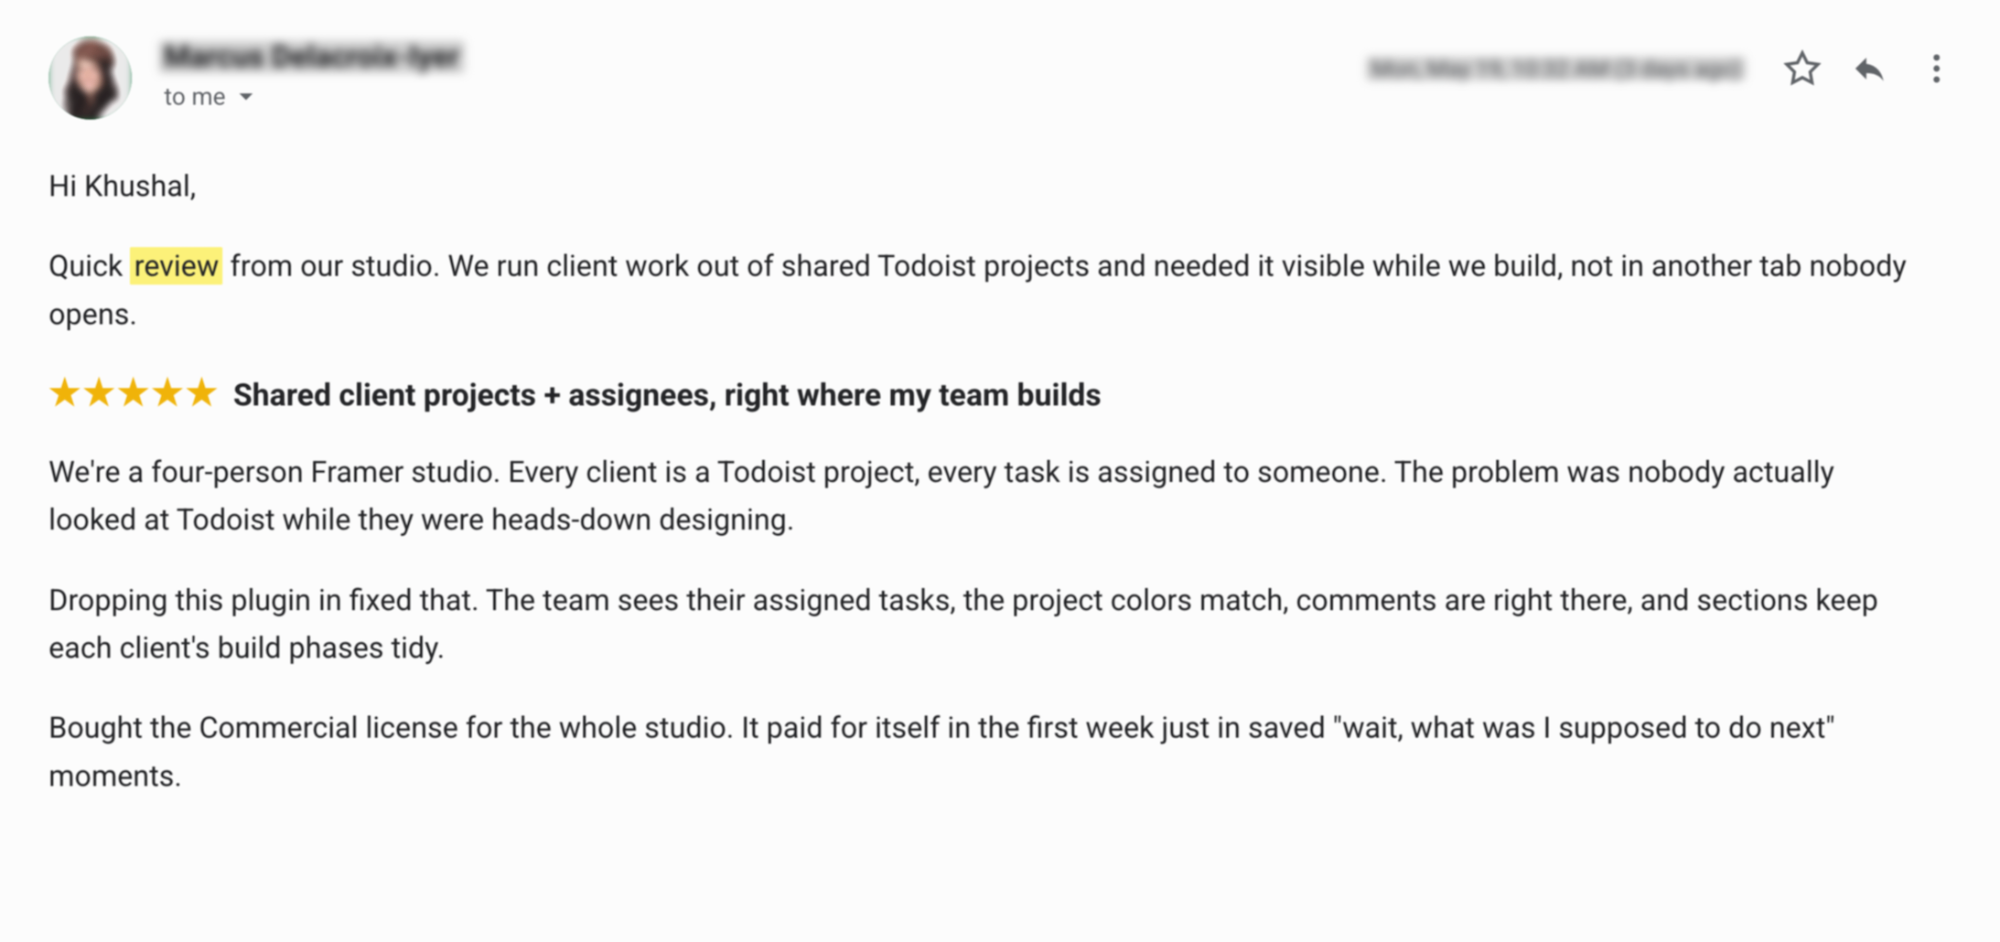This screenshot has height=942, width=2000.
Task: Click paragraph starting "Dropping this plugin in"
Action: (x=963, y=624)
